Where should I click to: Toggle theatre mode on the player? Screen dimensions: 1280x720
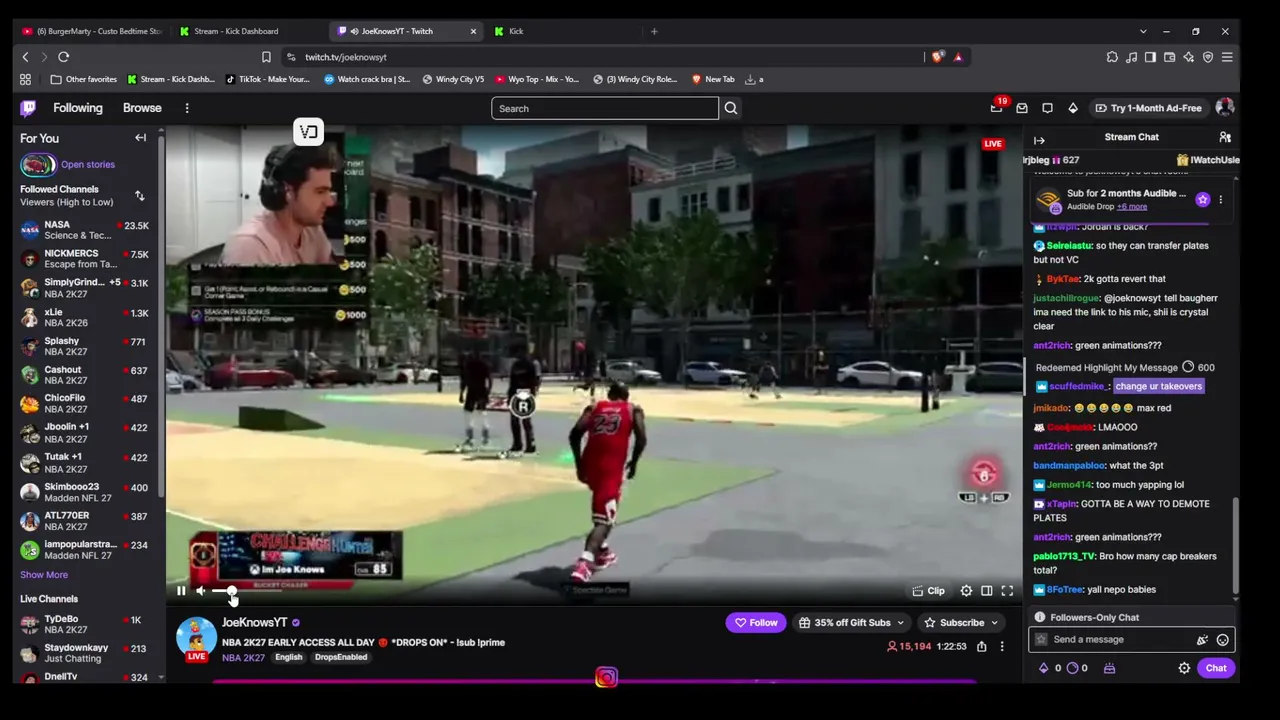point(987,591)
